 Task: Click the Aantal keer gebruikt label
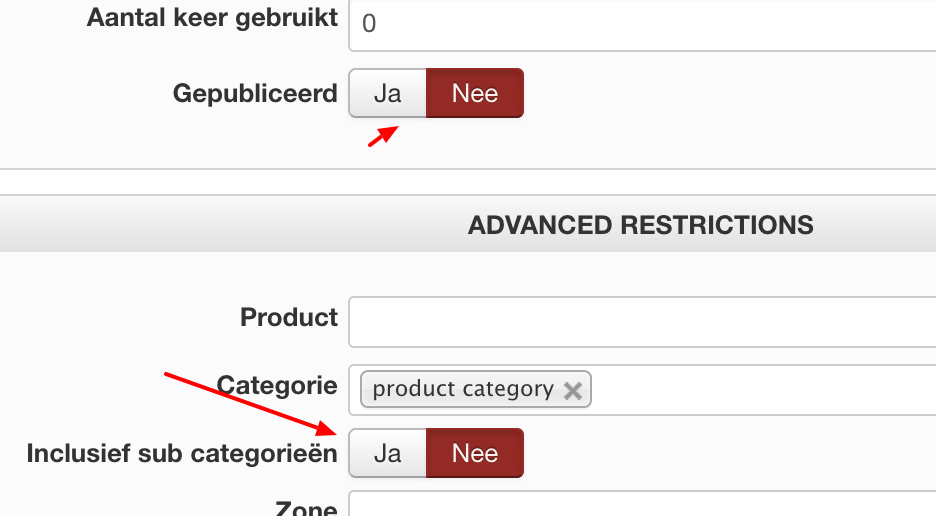tap(212, 18)
